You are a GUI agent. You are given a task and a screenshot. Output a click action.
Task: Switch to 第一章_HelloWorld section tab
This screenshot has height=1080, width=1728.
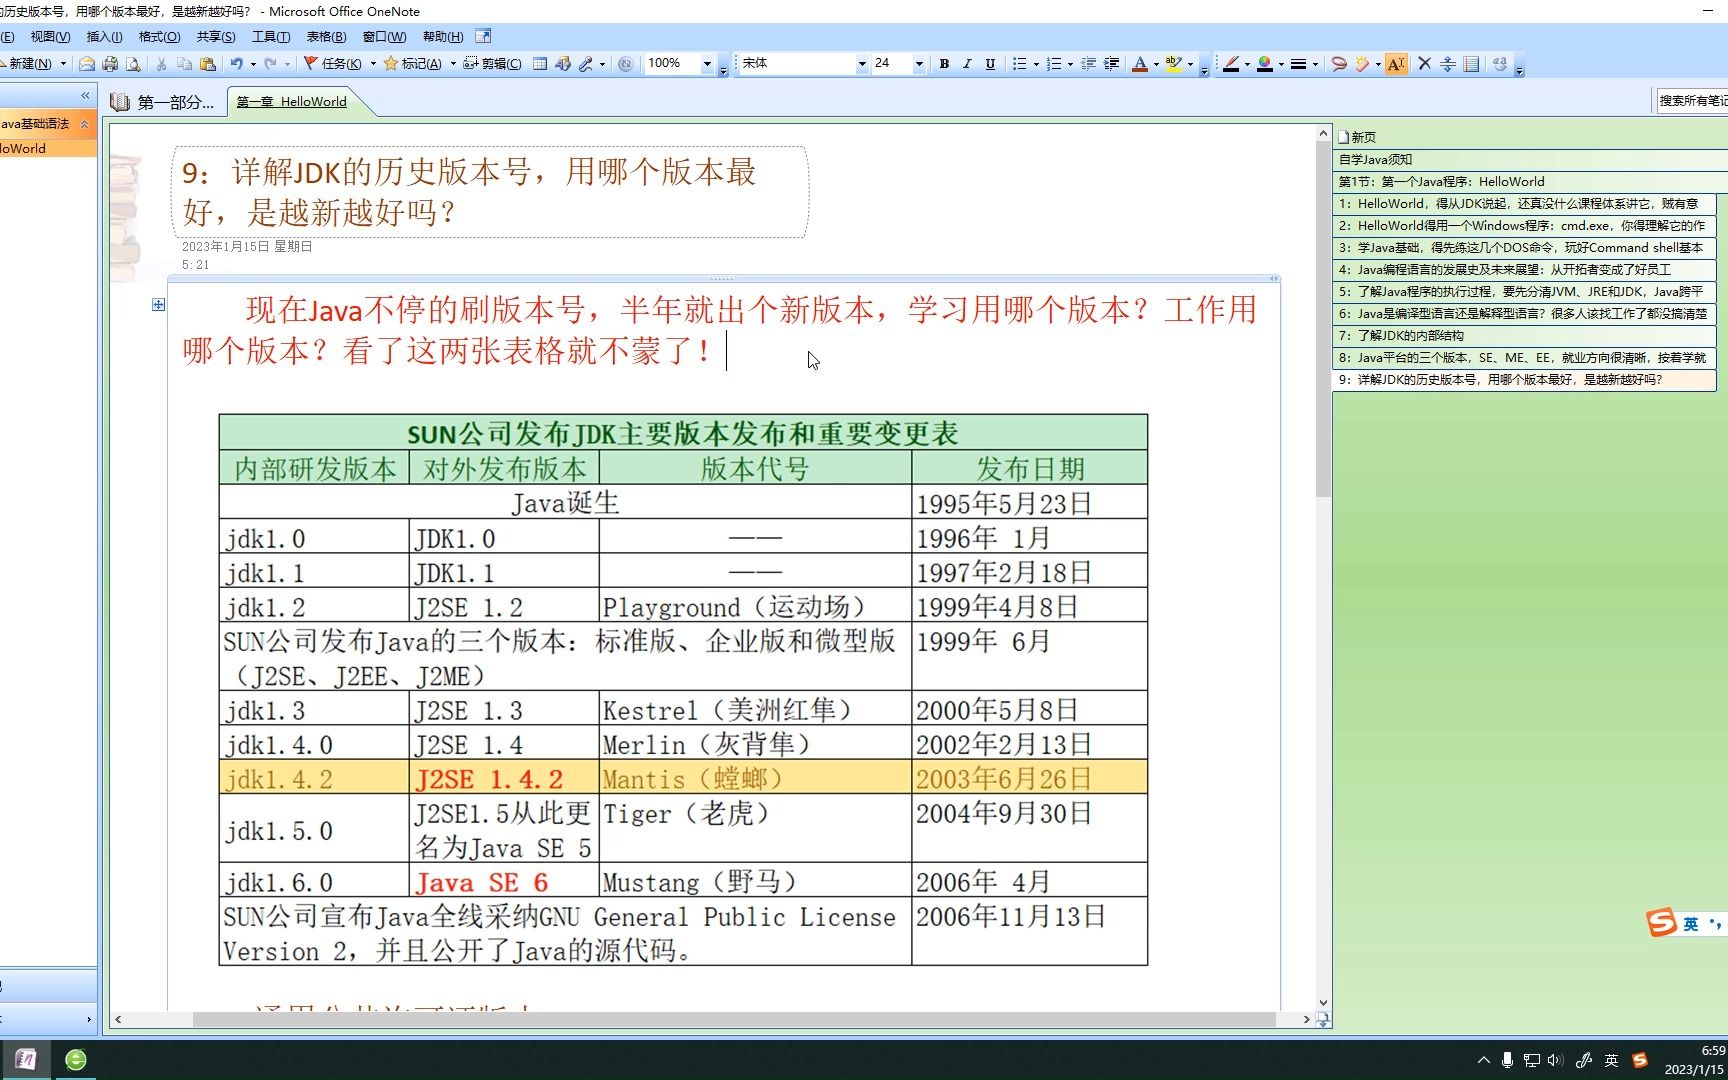tap(292, 102)
